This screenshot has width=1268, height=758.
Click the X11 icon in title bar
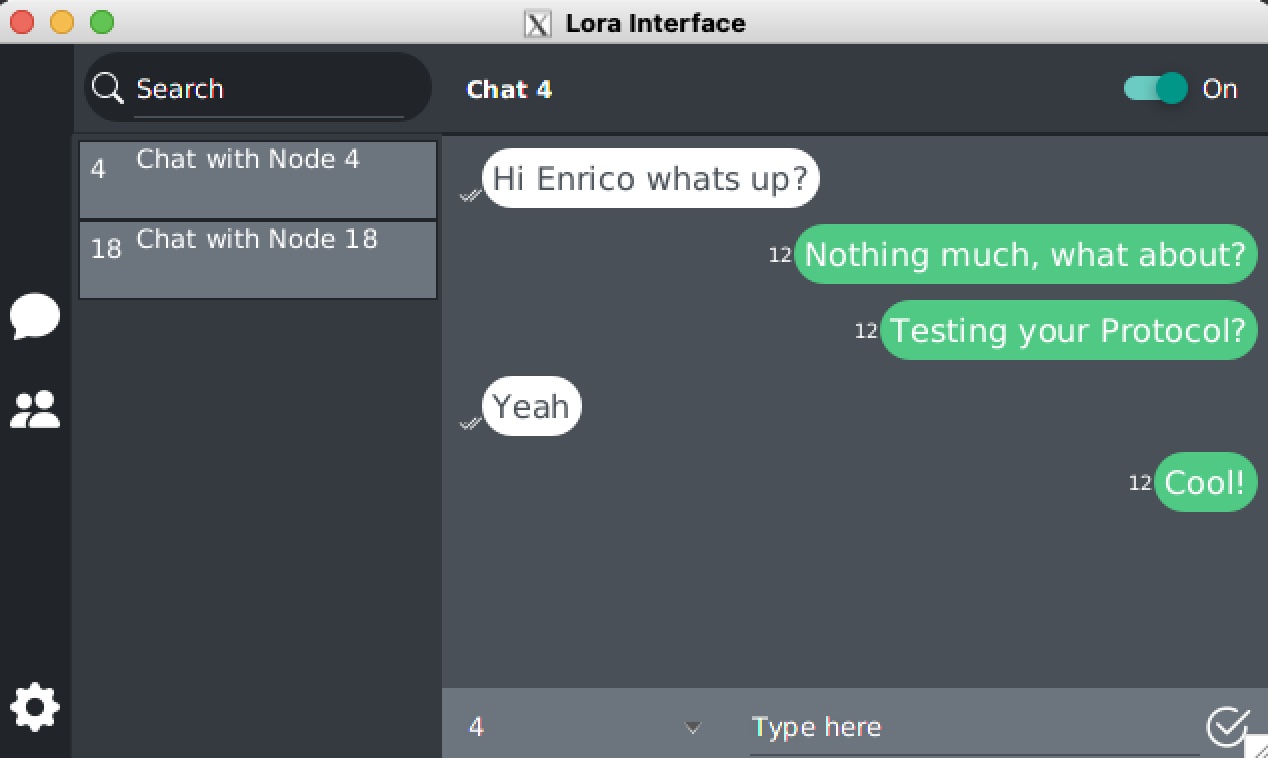pos(538,23)
